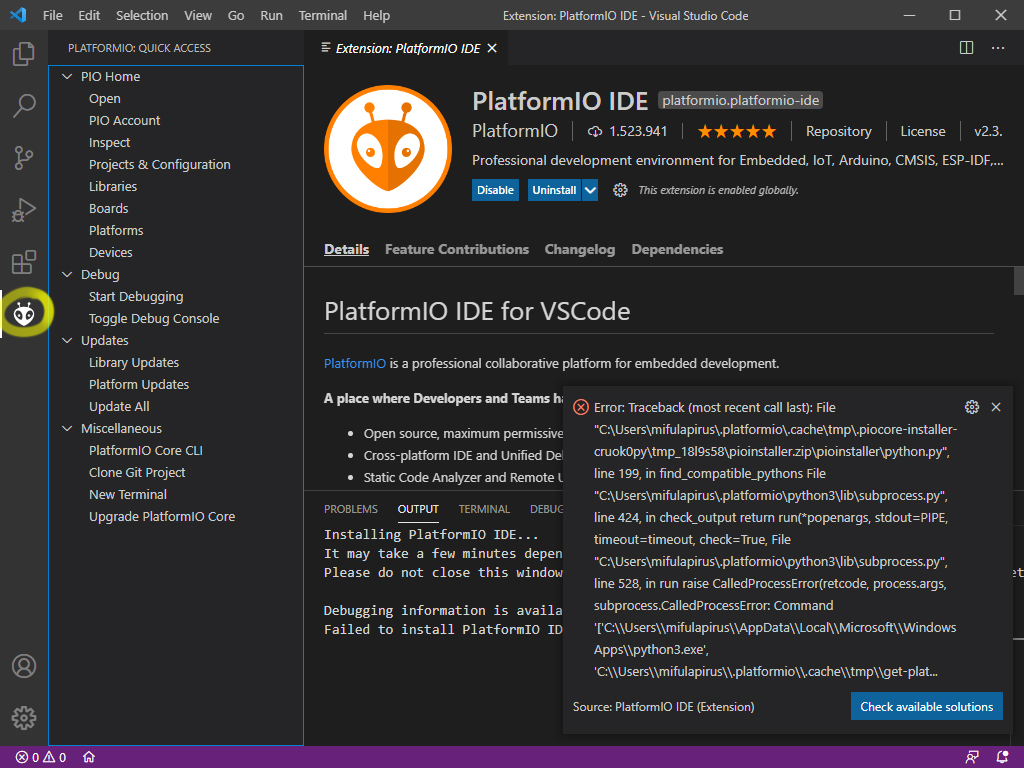This screenshot has height=768, width=1024.
Task: Collapse the PIO Home tree section
Action: click(x=67, y=76)
